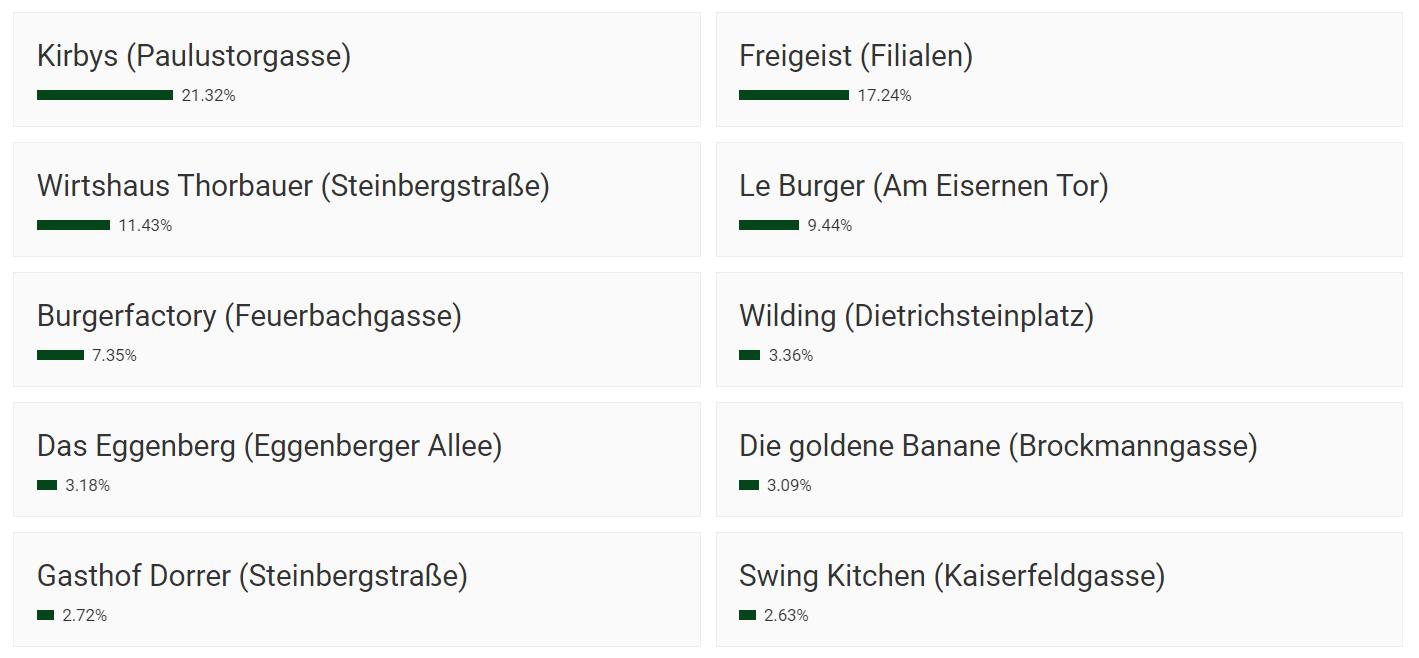
Task: Choose Le Burger (Am Eisernen Tor)
Action: (x=1059, y=200)
